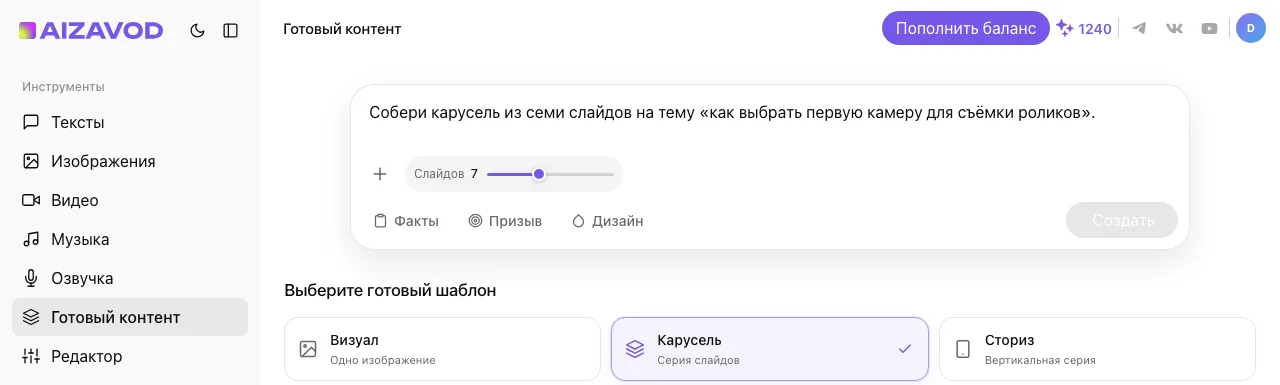
Task: Click the Карусель stacked layers icon
Action: [635, 349]
